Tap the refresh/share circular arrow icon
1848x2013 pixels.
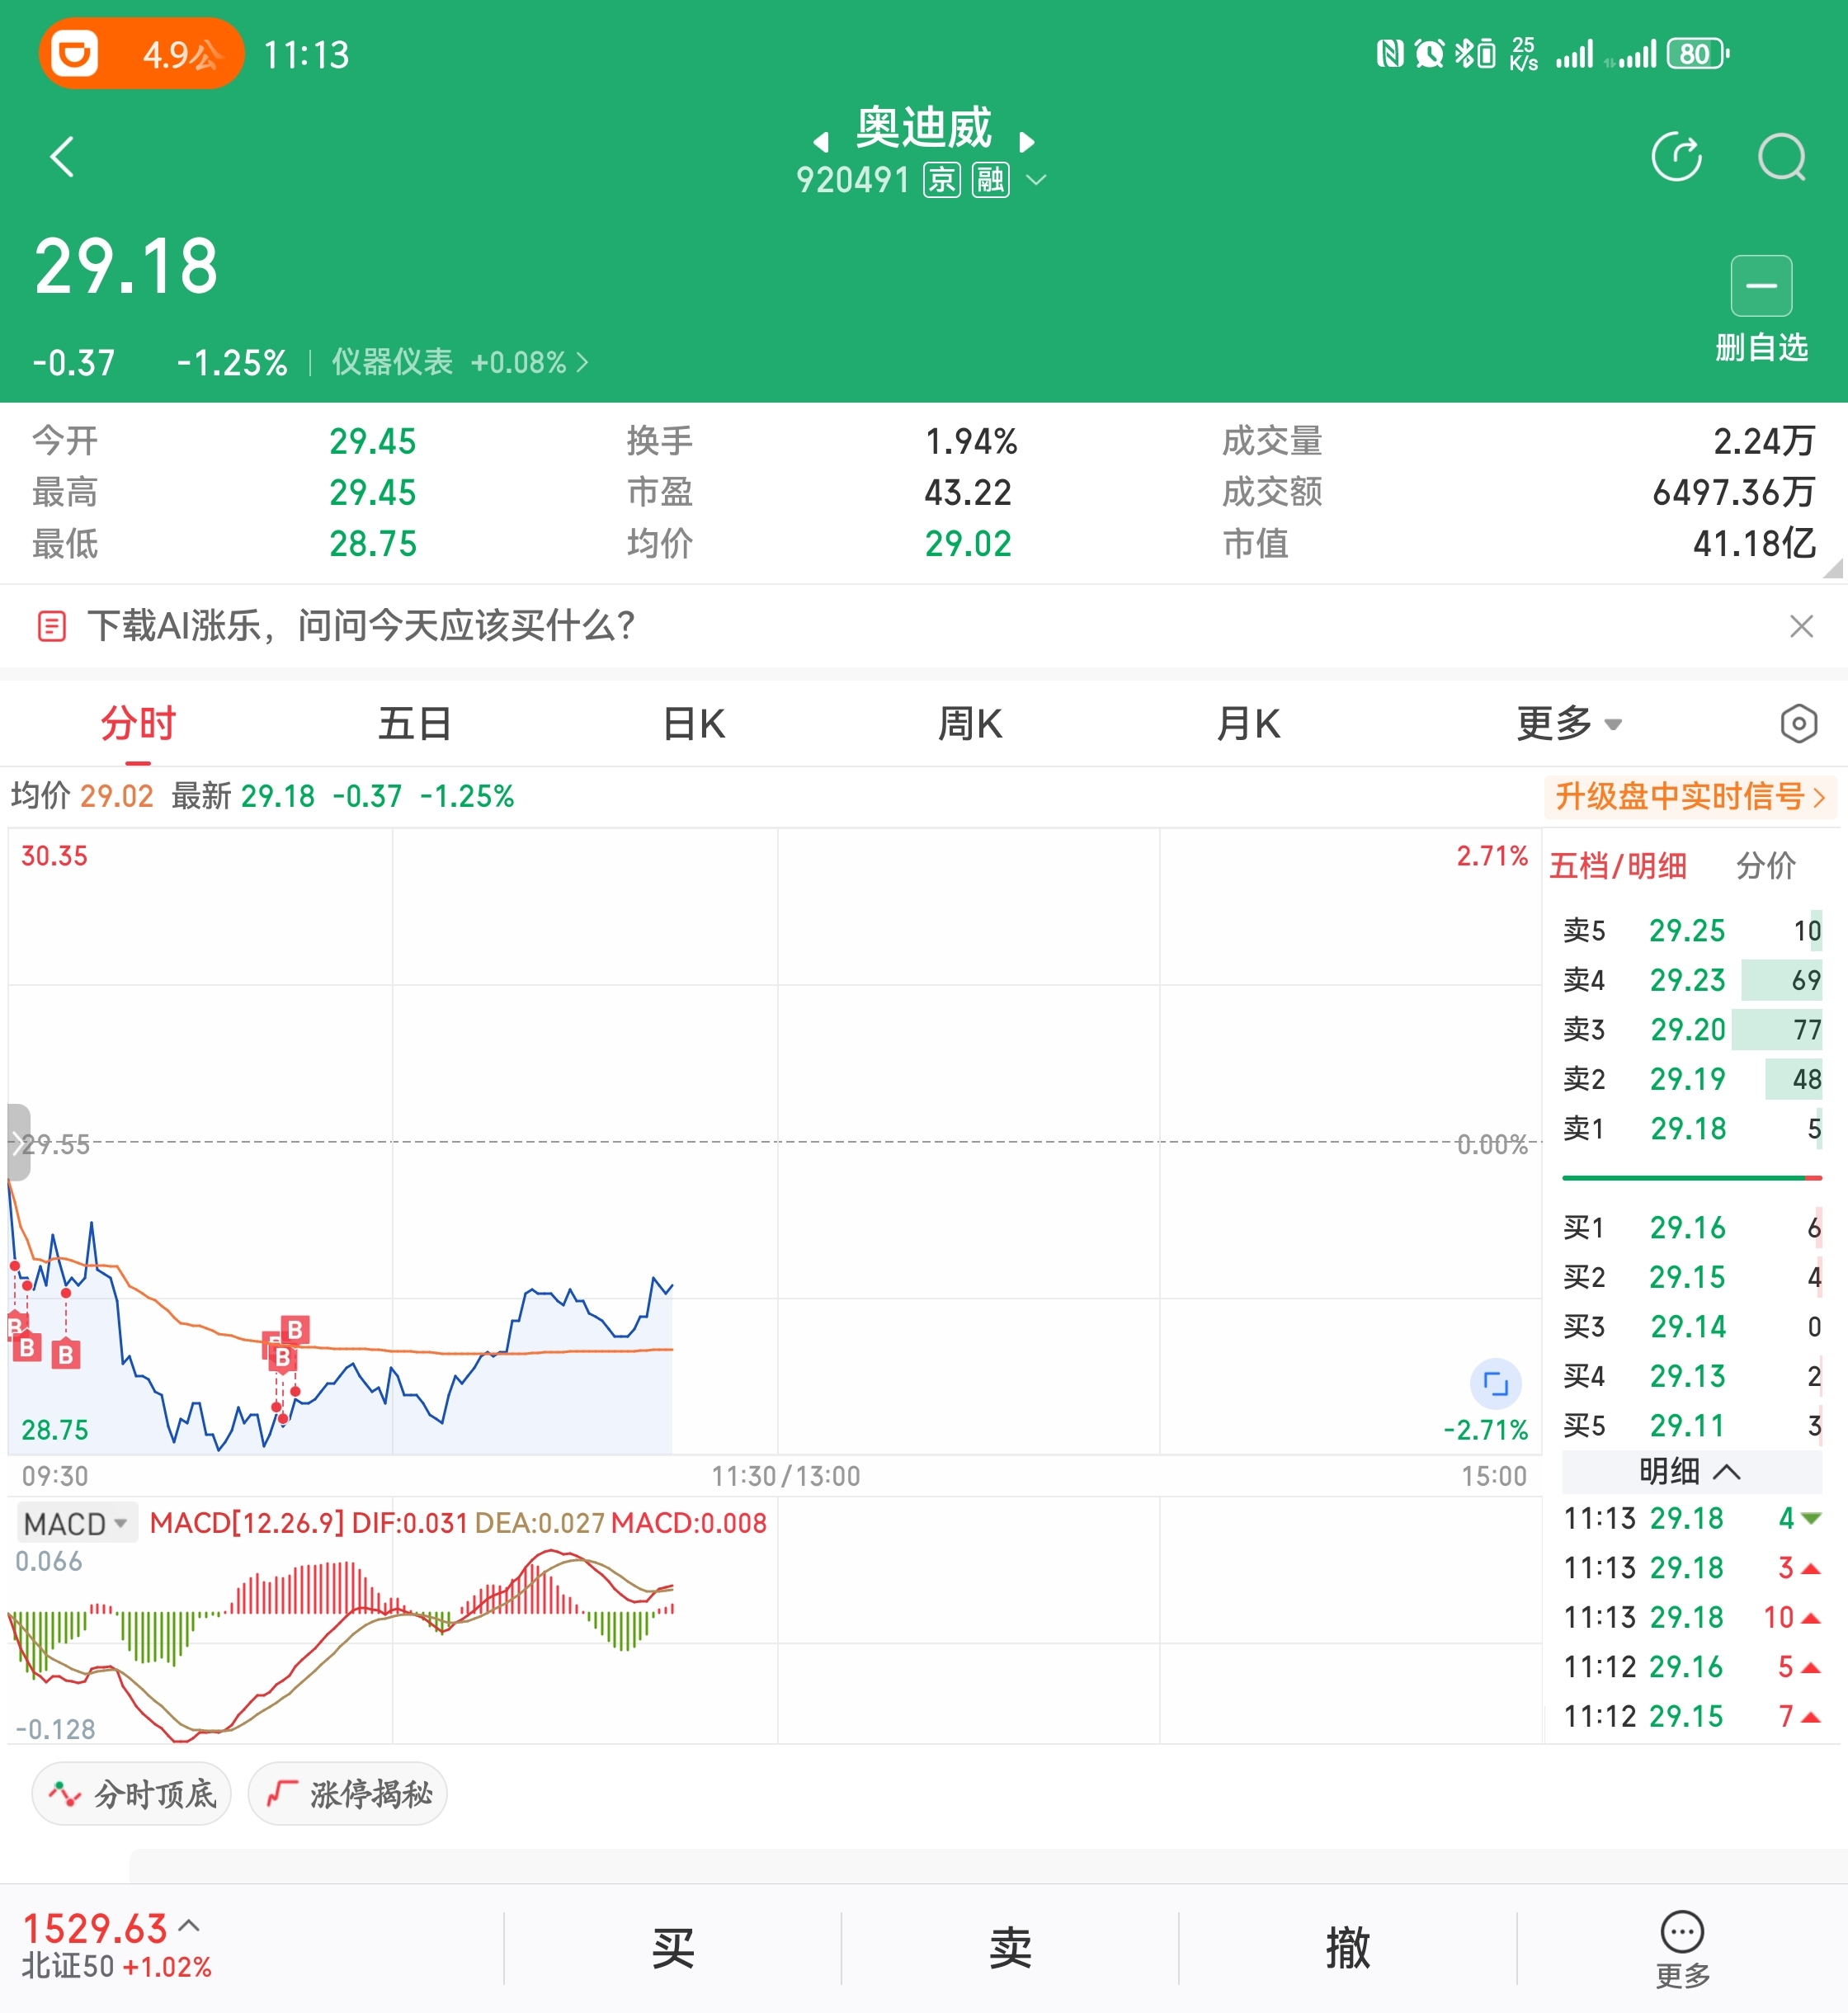tap(1676, 157)
